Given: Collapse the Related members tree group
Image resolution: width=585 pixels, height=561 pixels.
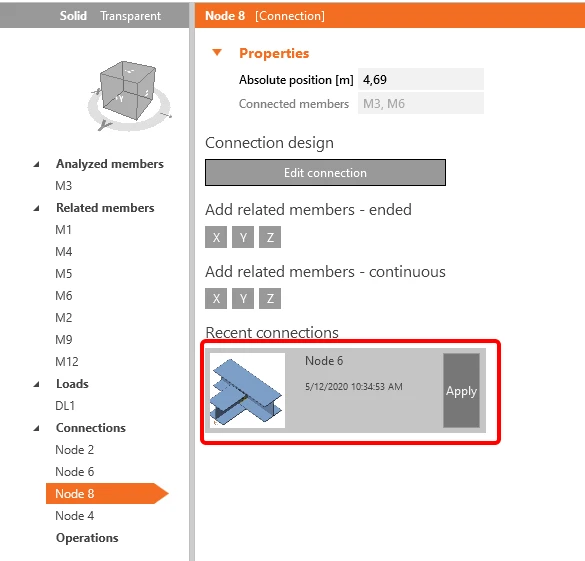Looking at the screenshot, I should point(36,208).
